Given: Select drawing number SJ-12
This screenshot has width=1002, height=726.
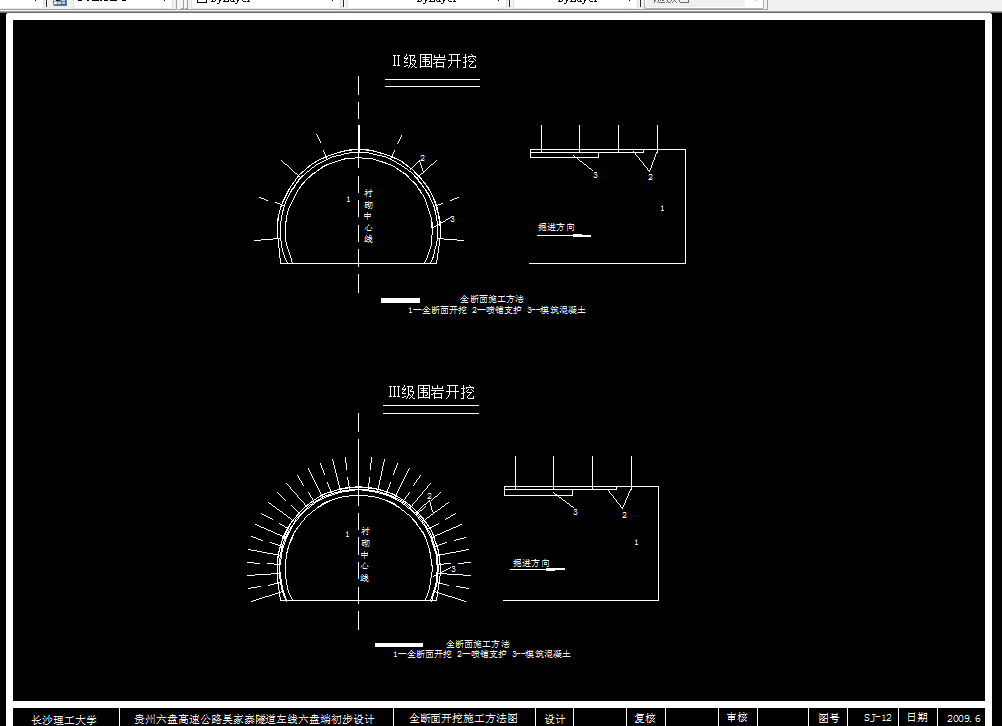Looking at the screenshot, I should 877,718.
